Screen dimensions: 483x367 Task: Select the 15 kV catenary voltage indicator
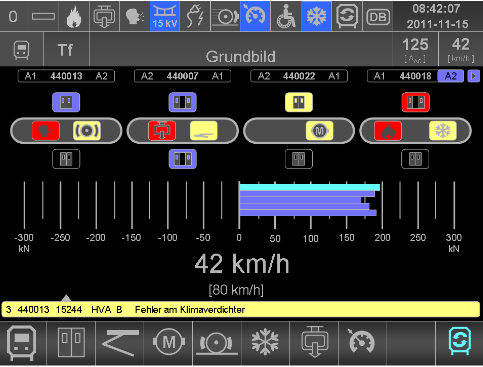pyautogui.click(x=165, y=16)
